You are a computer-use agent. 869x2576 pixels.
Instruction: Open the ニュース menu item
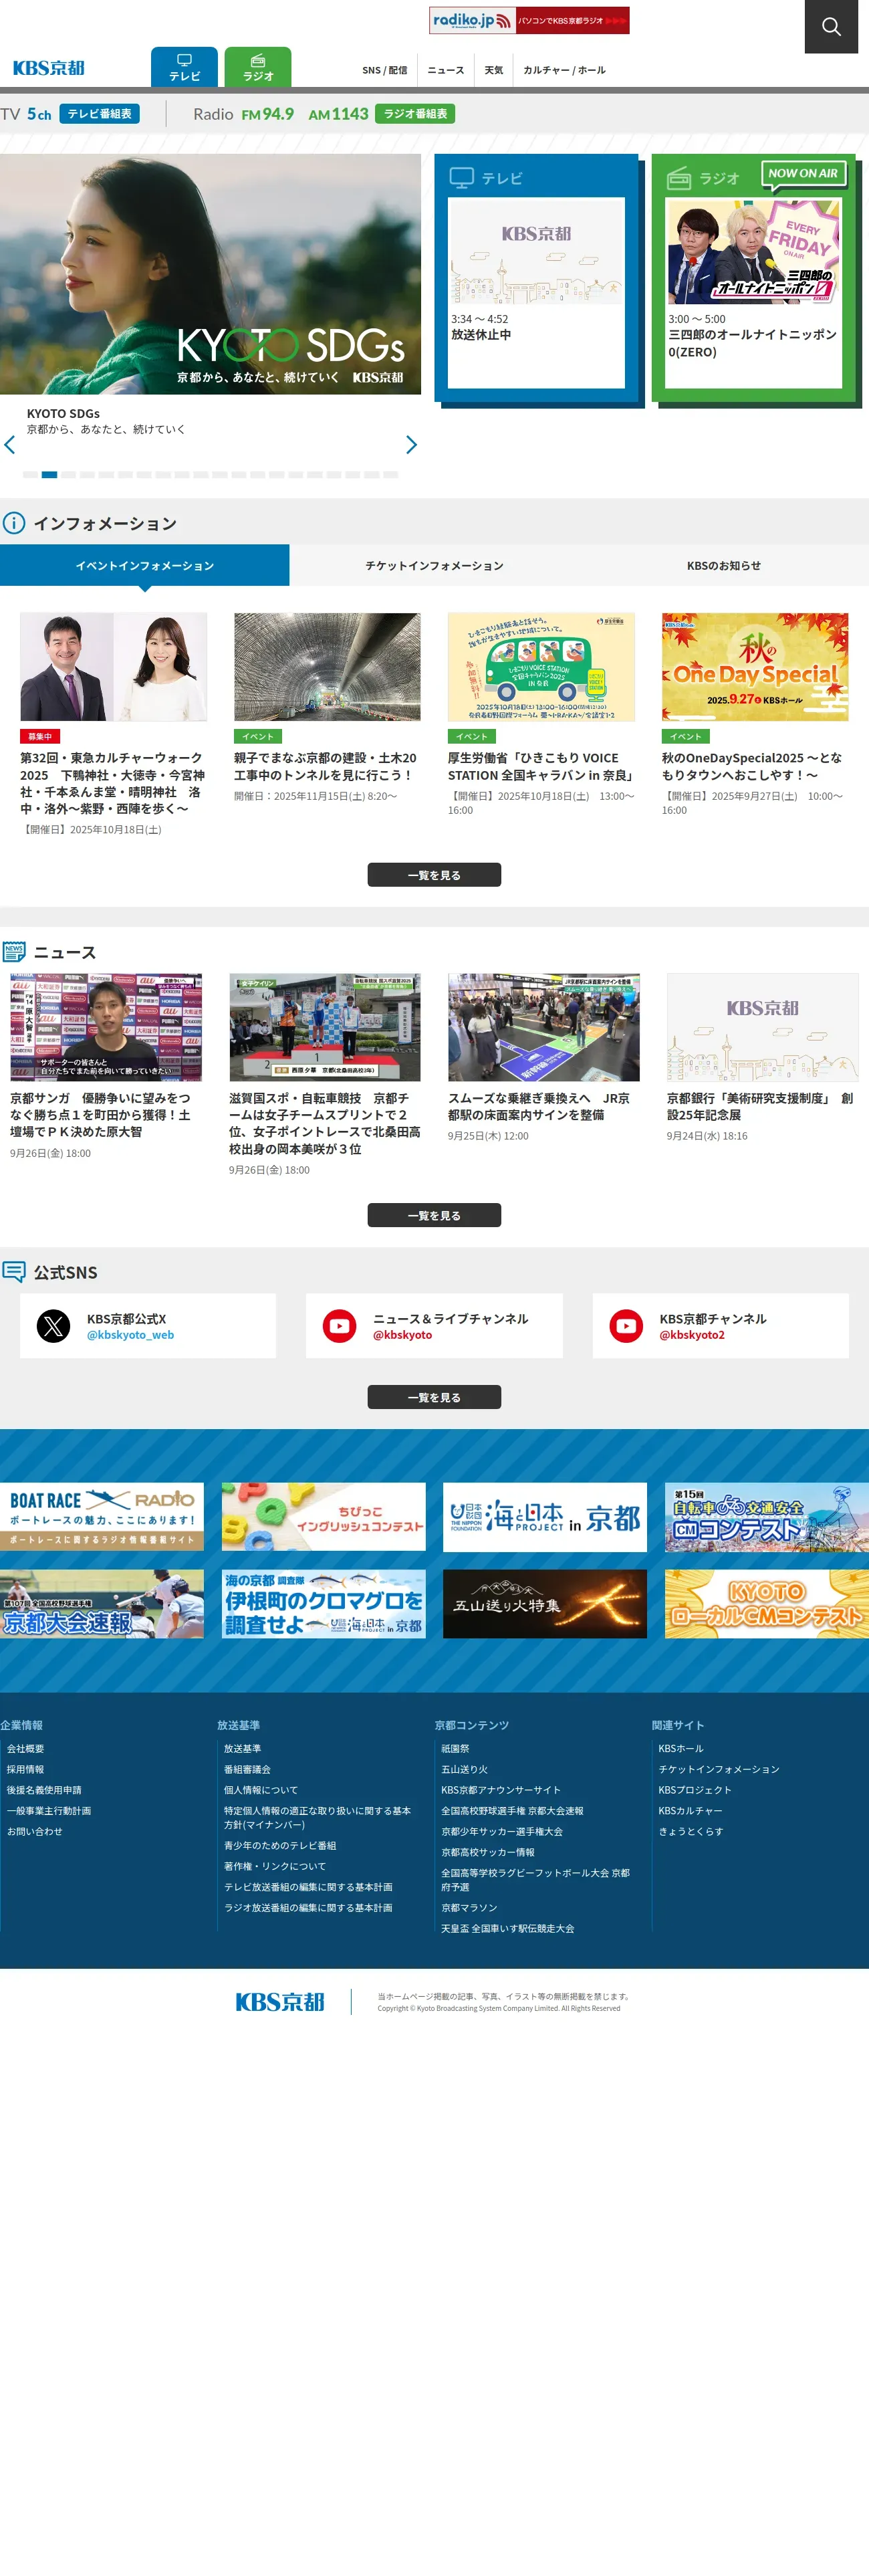(445, 70)
